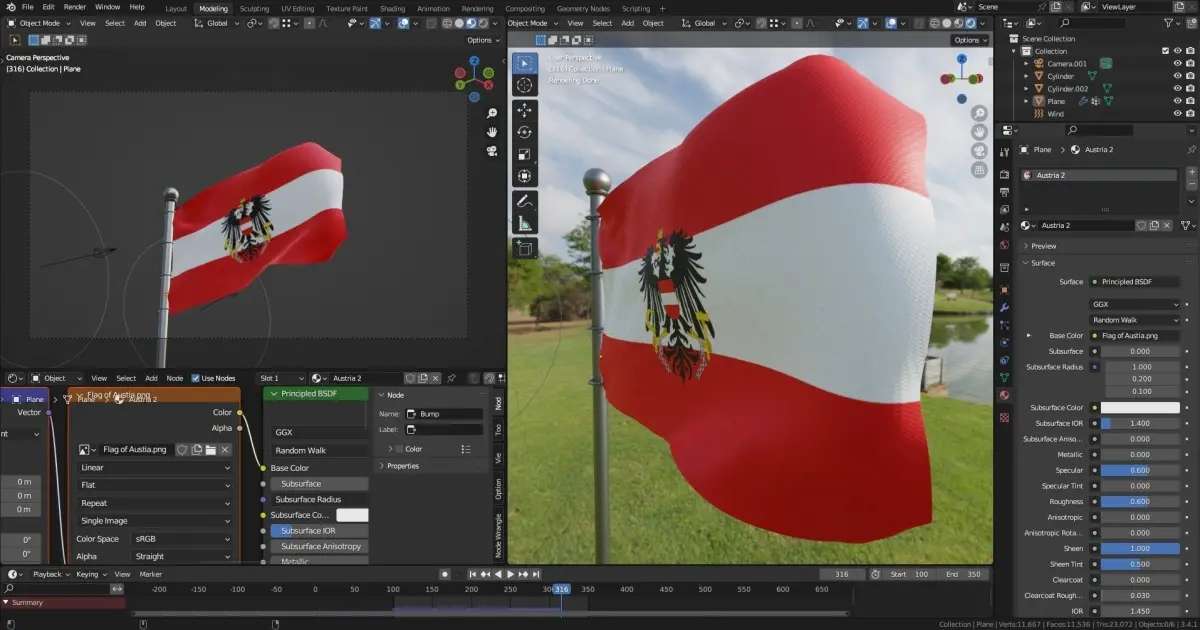Select the Cursor tool in right viewport
Viewport: 1200px width, 630px height.
524,86
